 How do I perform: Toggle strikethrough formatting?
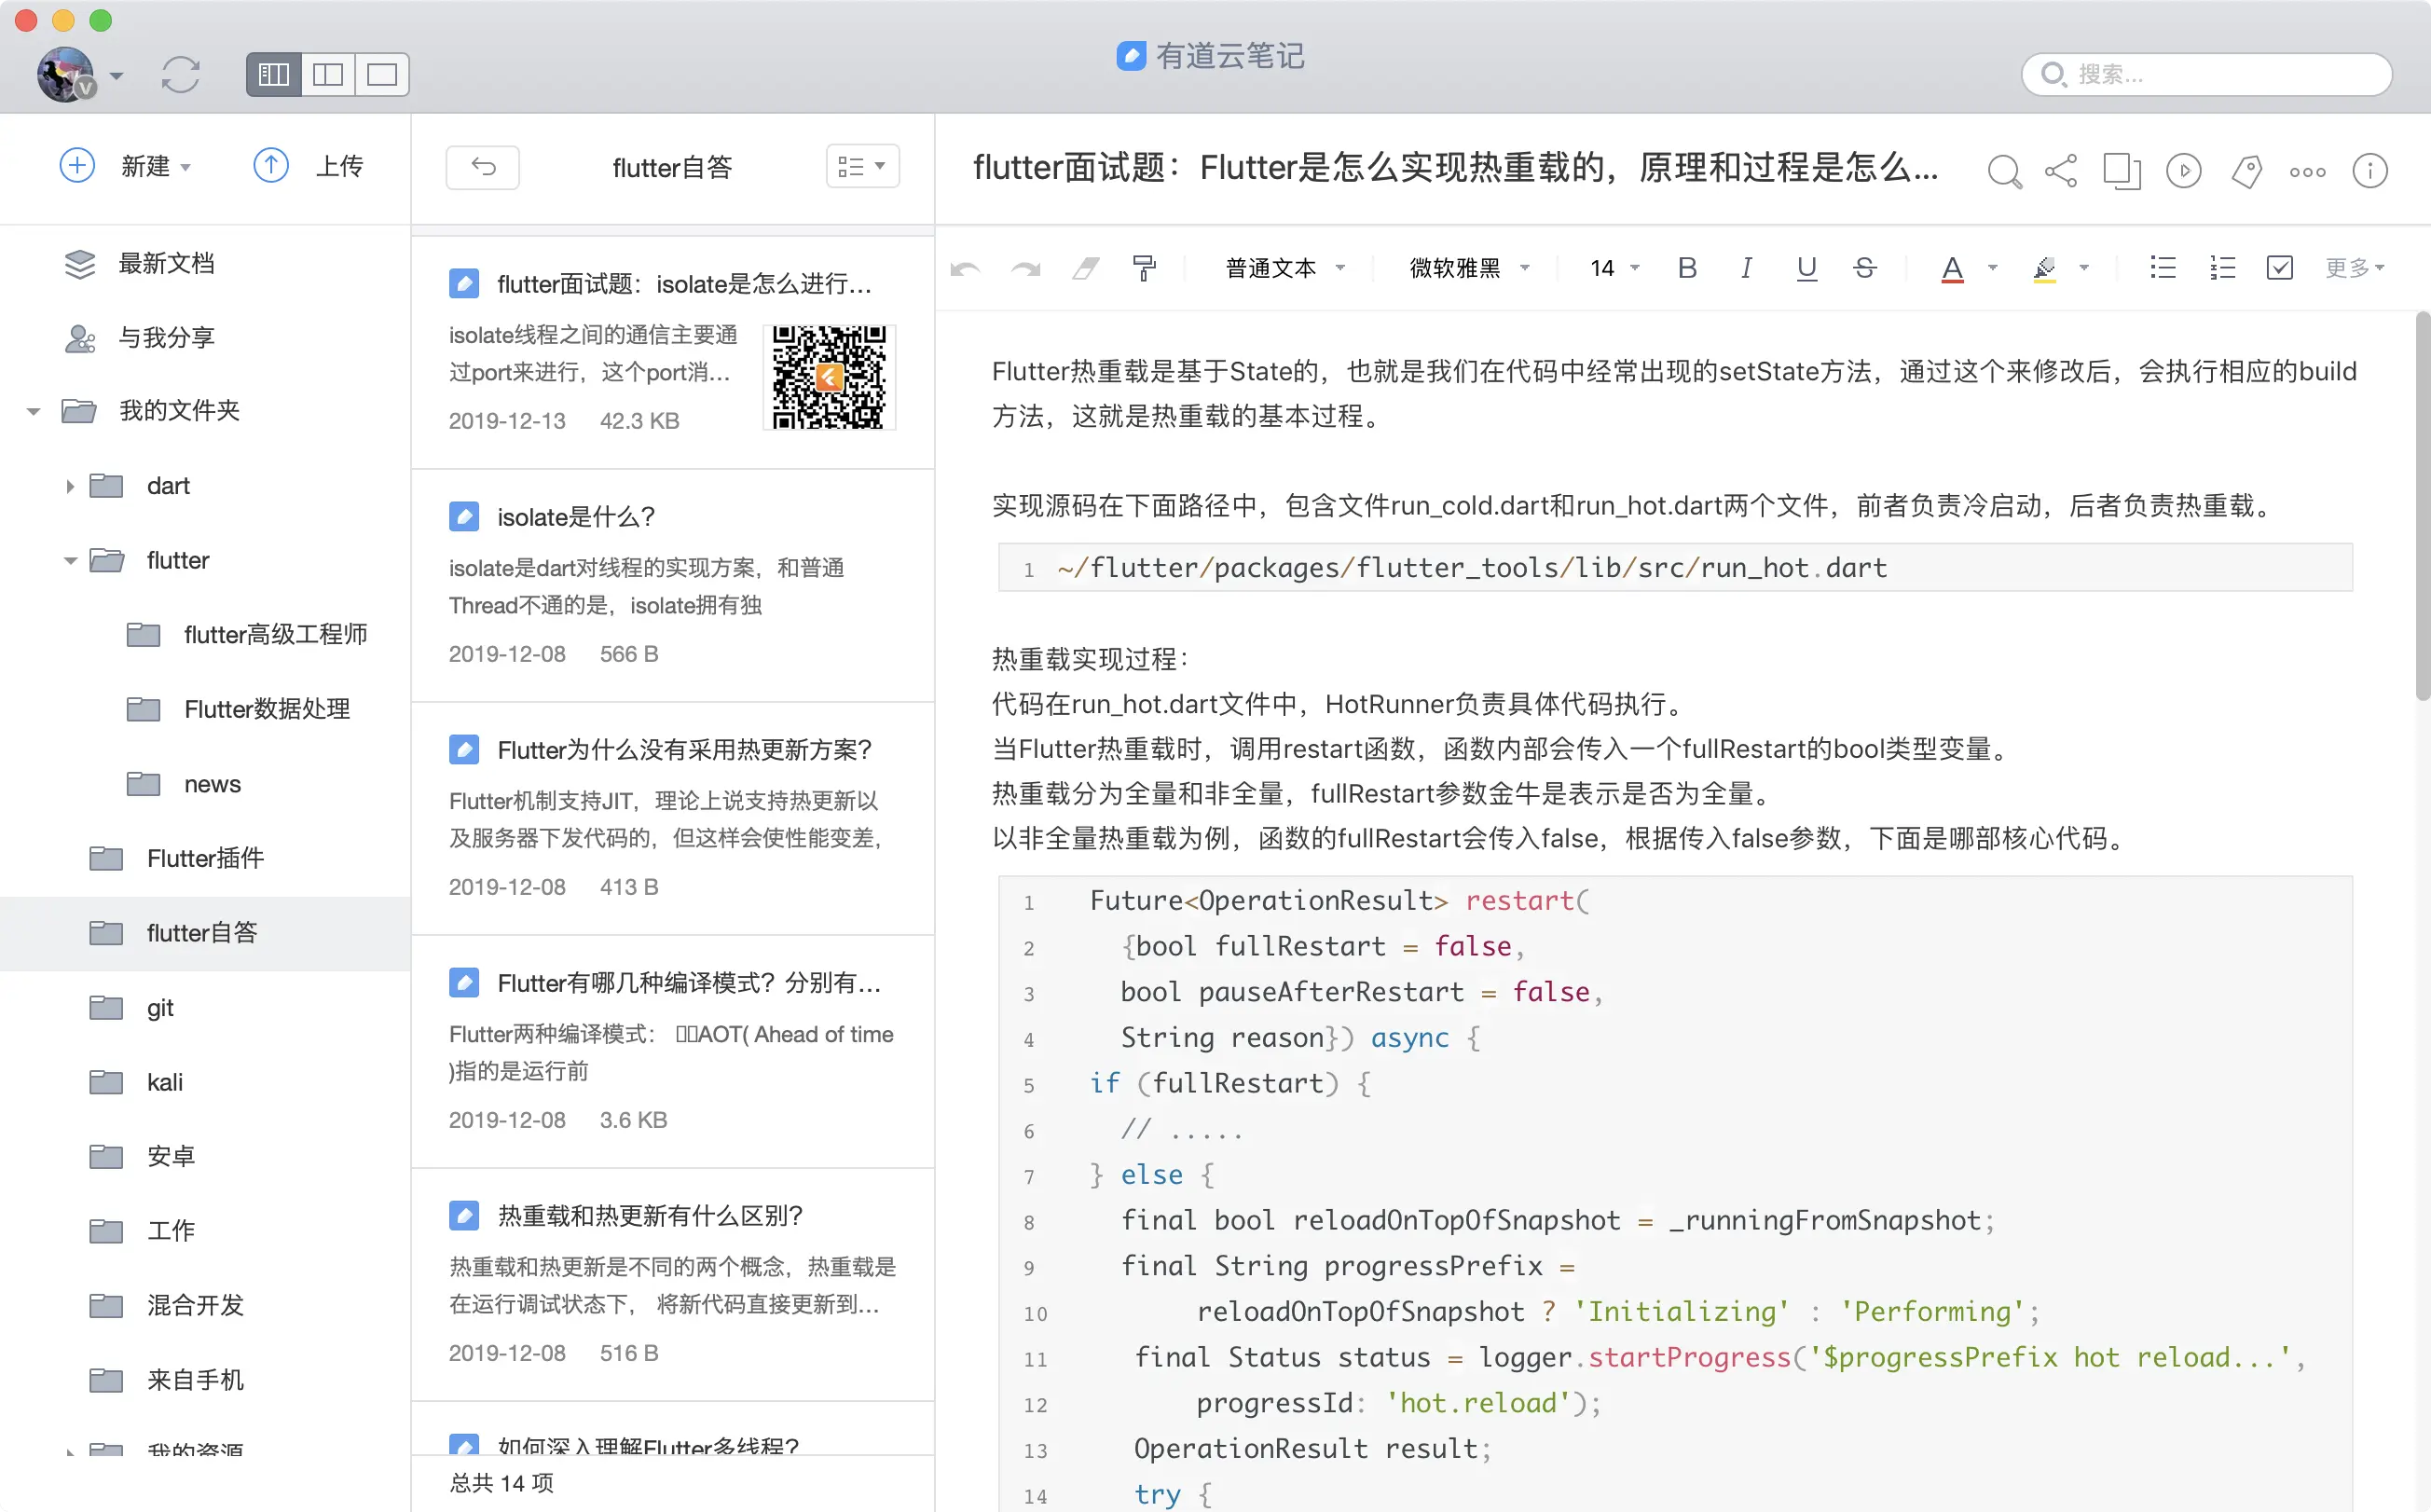pyautogui.click(x=1865, y=268)
